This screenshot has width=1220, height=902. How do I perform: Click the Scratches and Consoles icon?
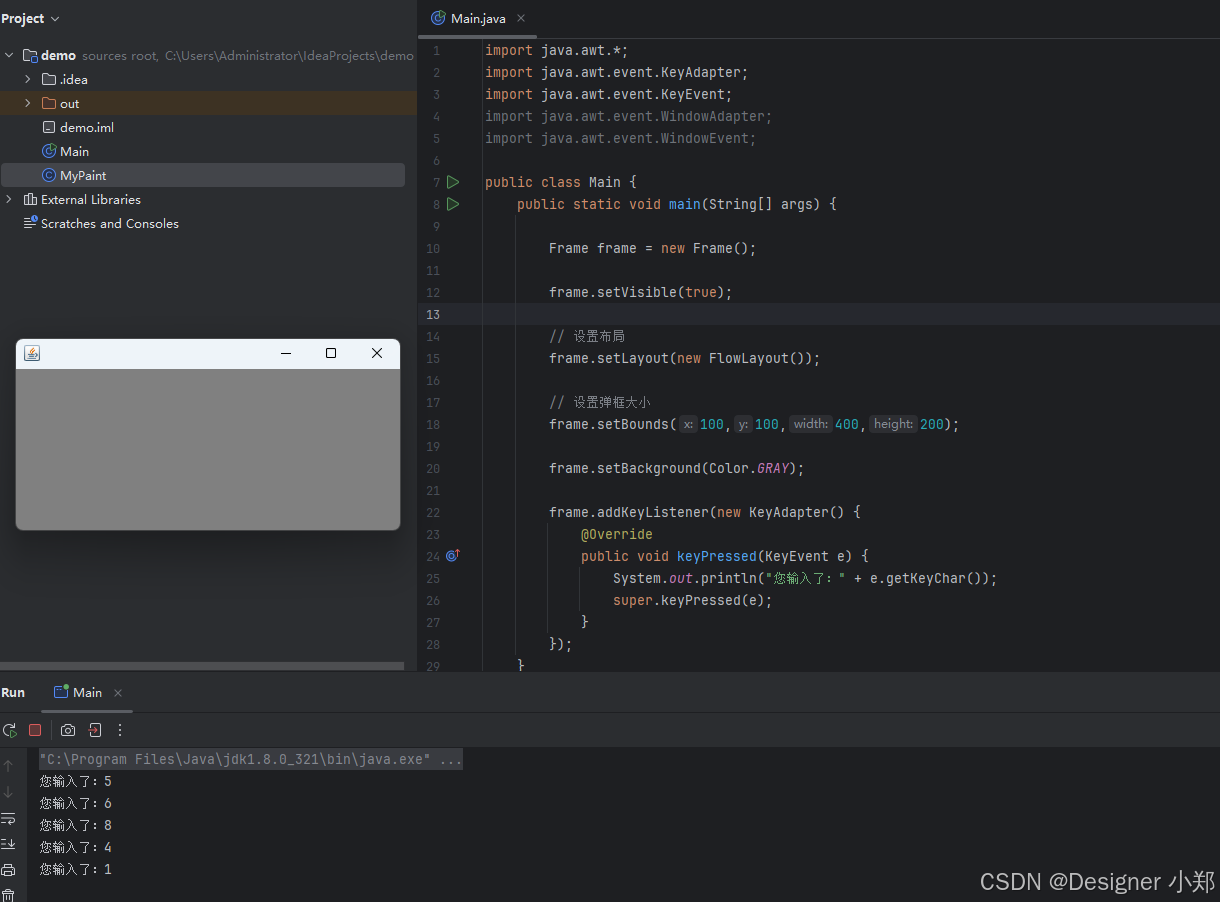pyautogui.click(x=30, y=223)
